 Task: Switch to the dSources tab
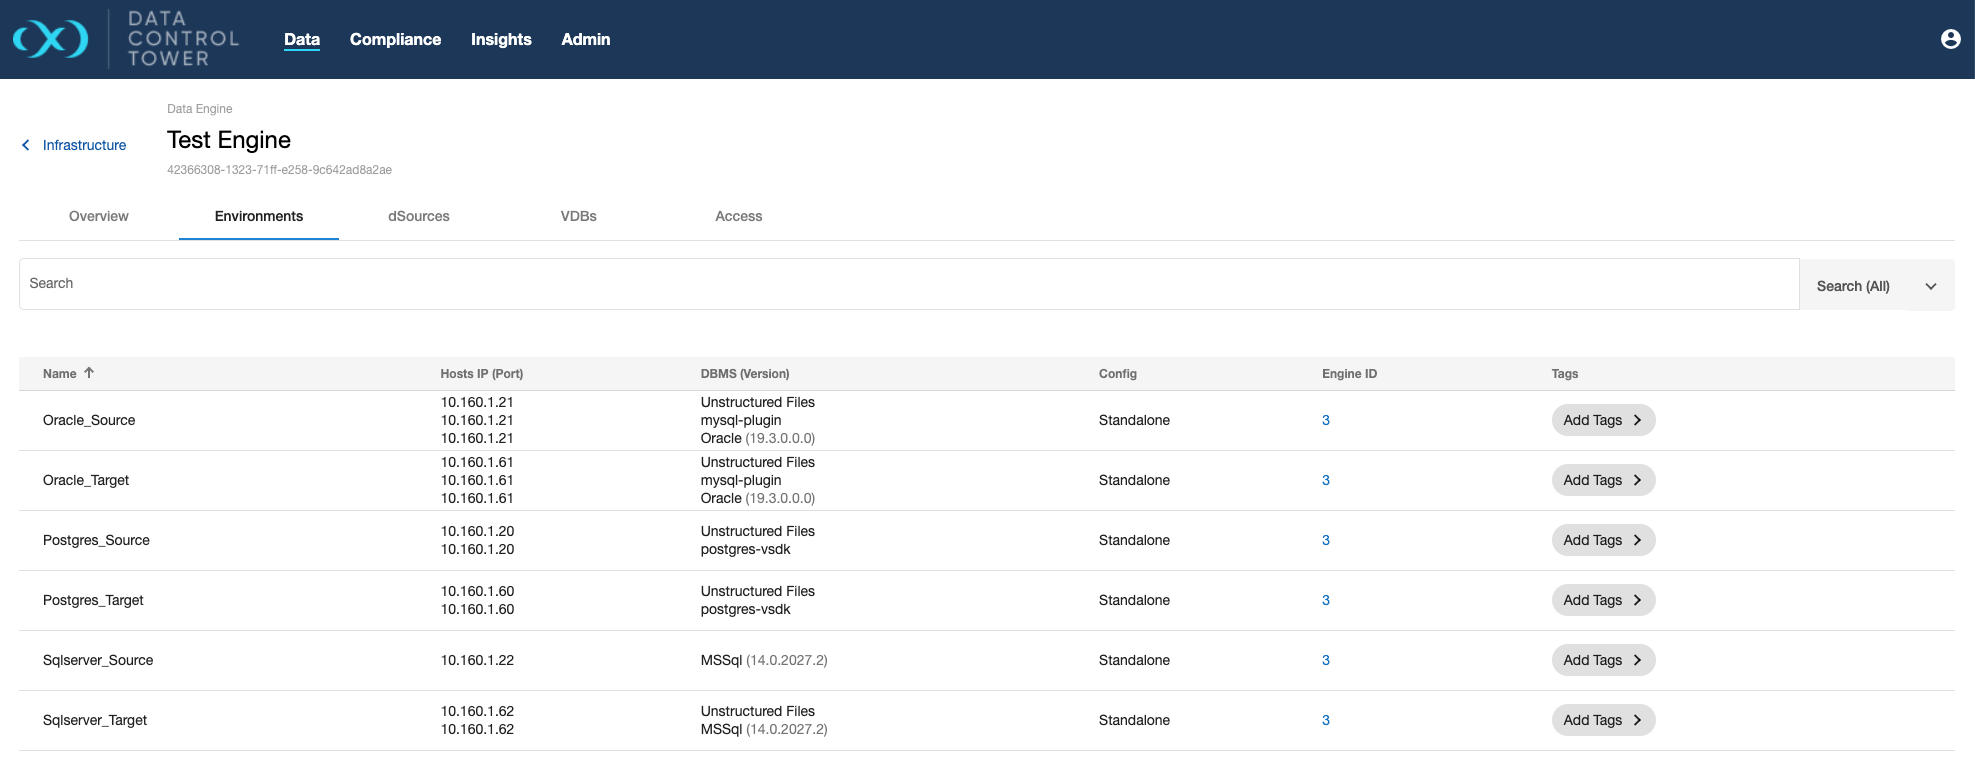pyautogui.click(x=418, y=216)
